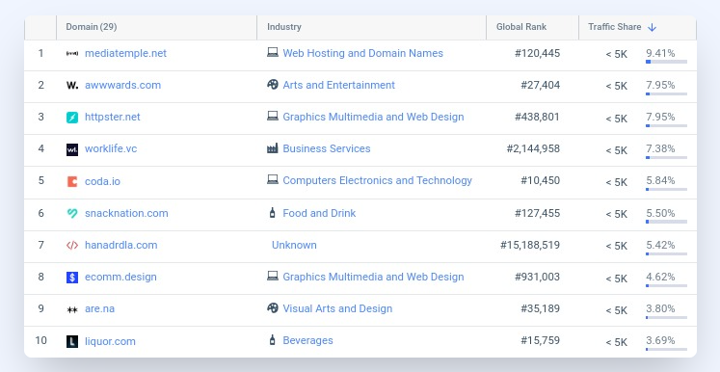The image size is (720, 372).
Task: Open the mediatemple.net domain link
Action: (126, 53)
